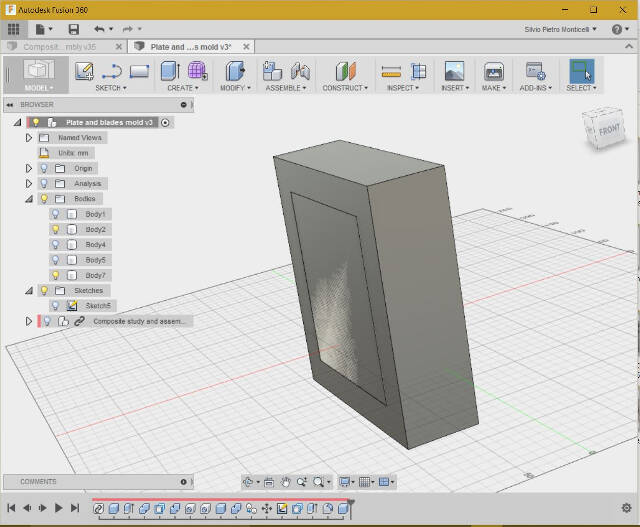Jump to timeline beginning
Image resolution: width=640 pixels, height=527 pixels.
click(x=11, y=508)
